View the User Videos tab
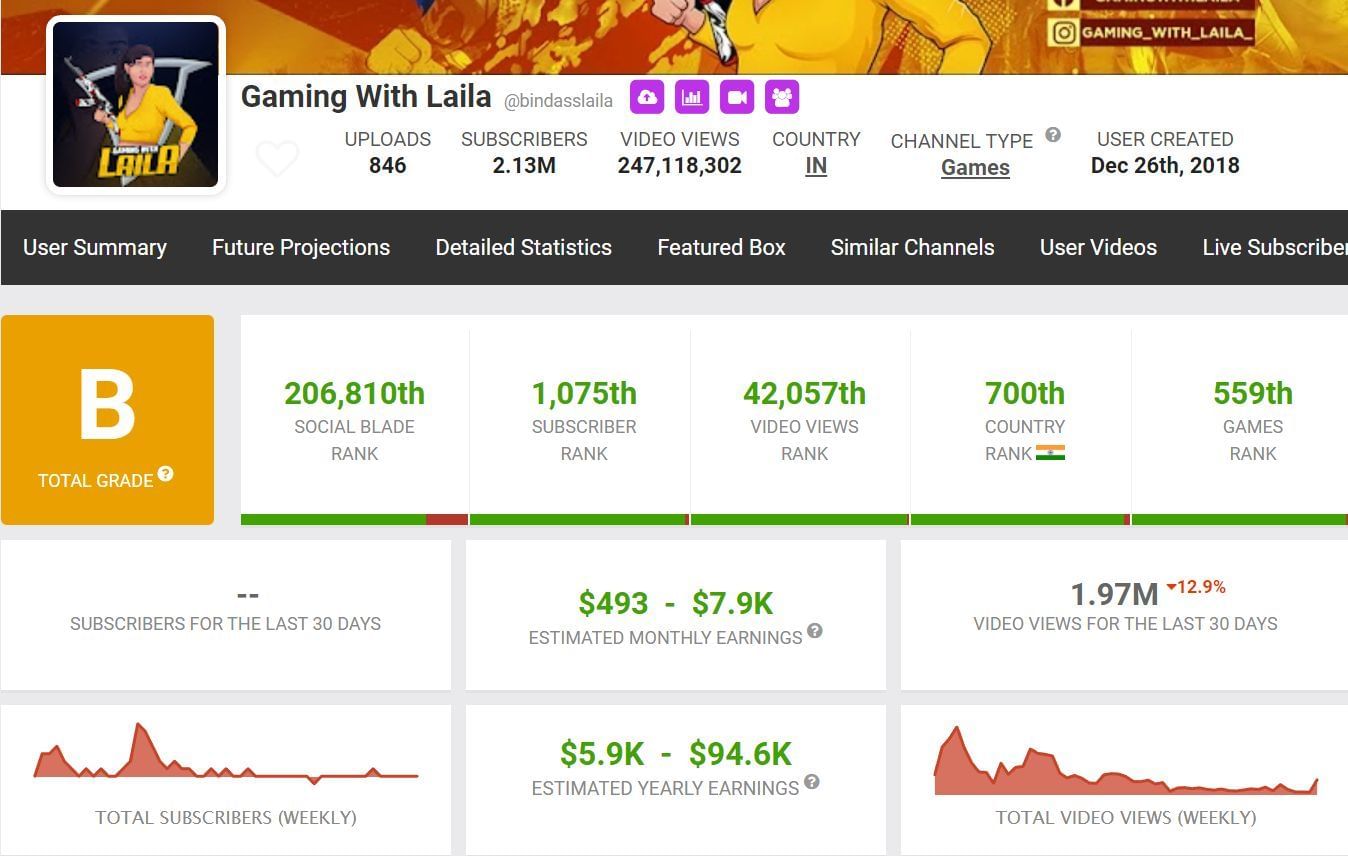 1098,247
